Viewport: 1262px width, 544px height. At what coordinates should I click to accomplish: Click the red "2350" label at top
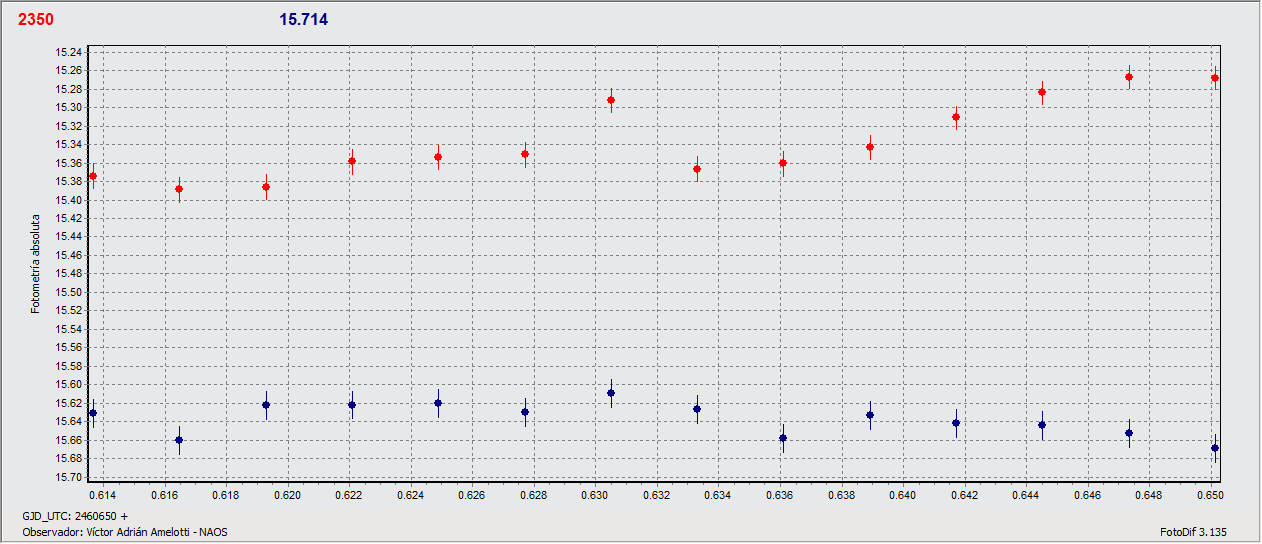click(36, 19)
